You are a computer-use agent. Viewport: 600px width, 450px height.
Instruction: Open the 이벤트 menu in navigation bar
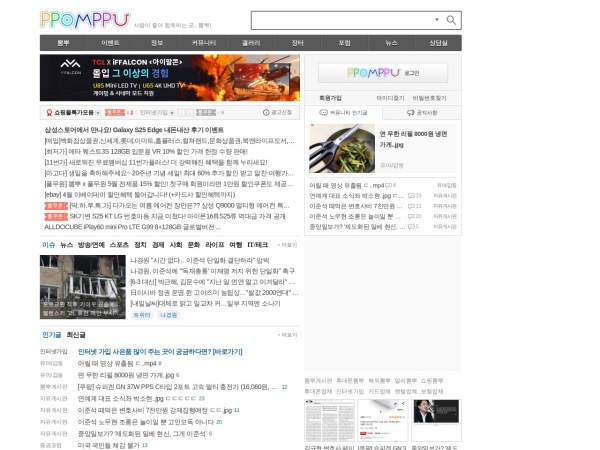point(110,43)
